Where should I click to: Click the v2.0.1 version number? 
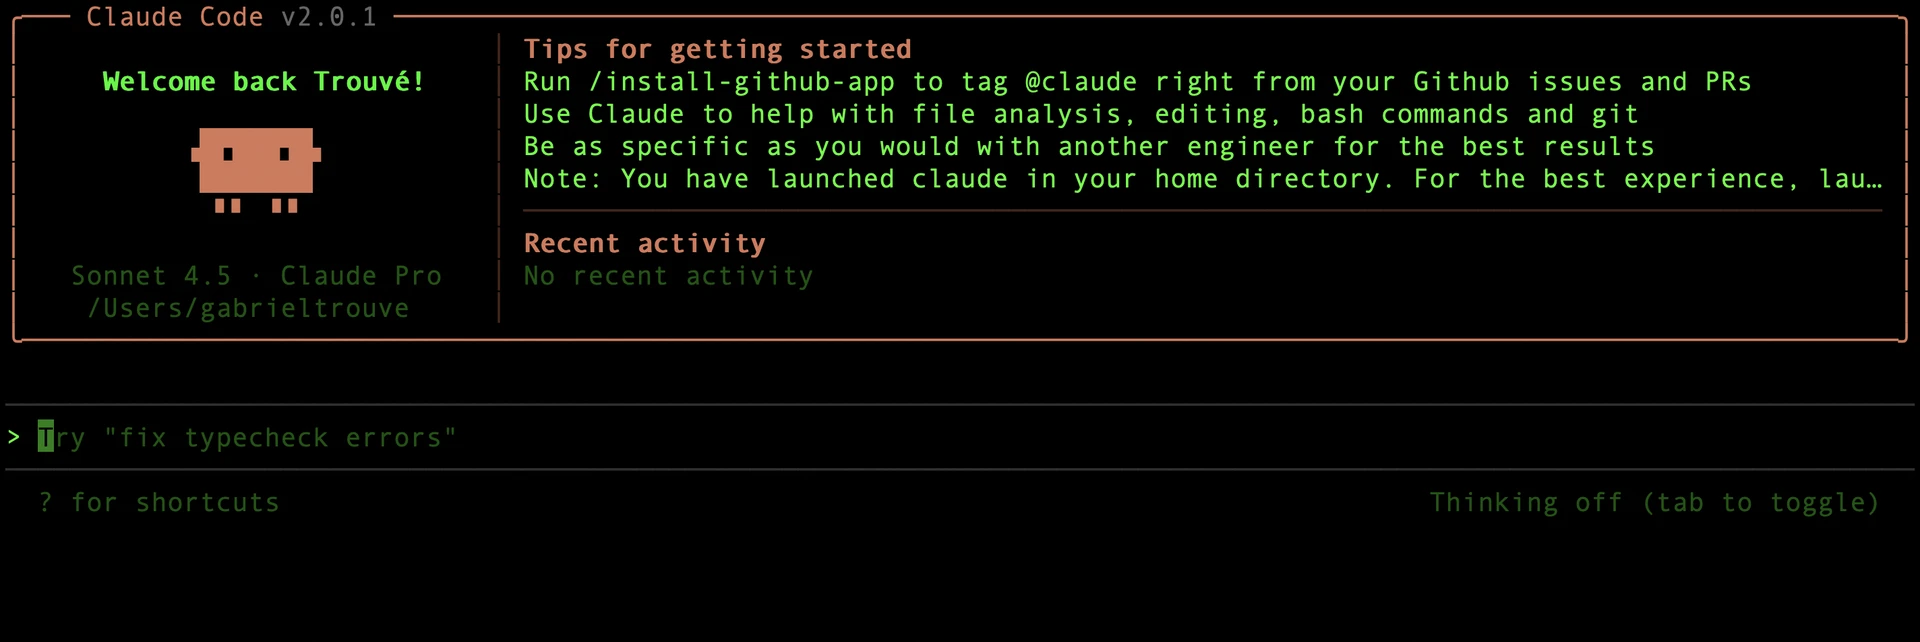coord(329,17)
